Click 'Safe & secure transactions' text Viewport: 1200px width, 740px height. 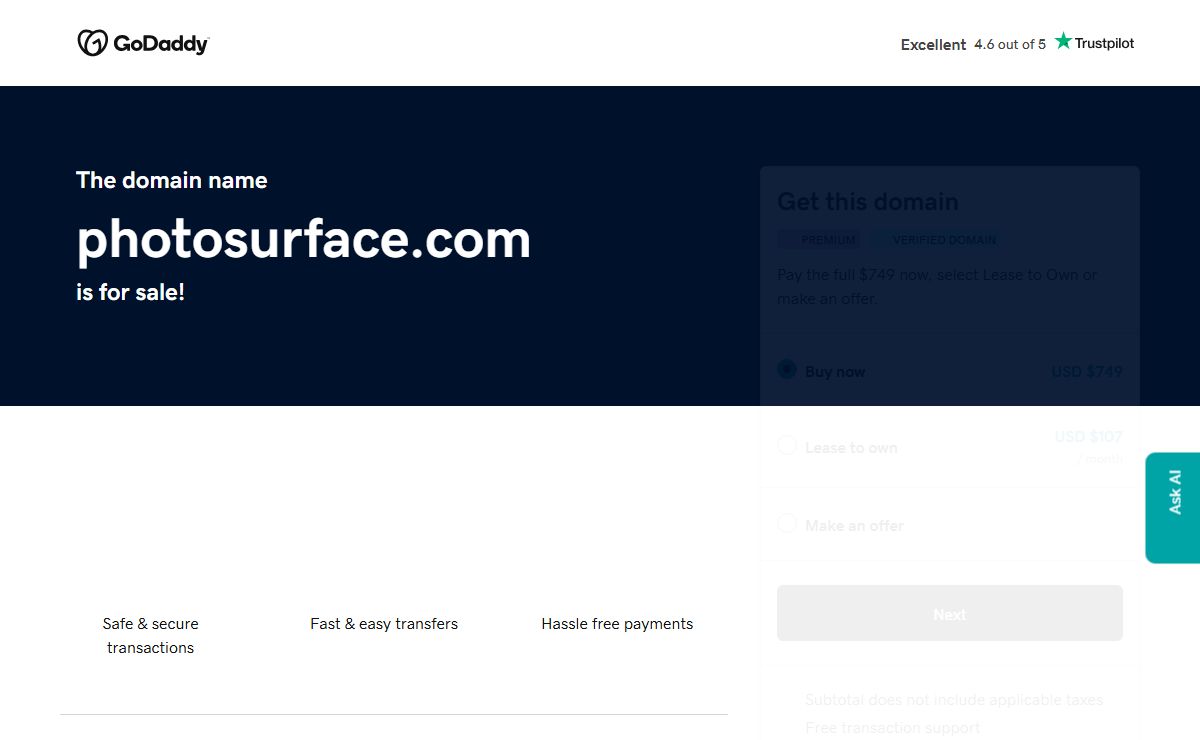point(151,636)
